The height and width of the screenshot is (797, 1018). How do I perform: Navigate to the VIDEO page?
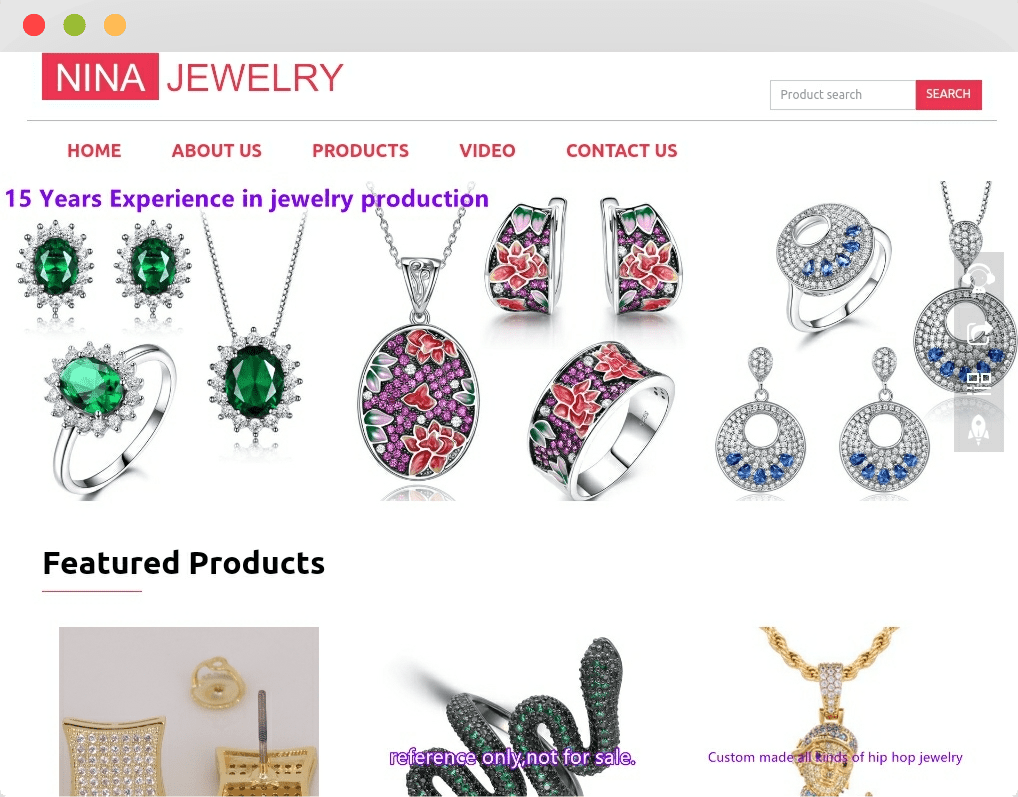coord(488,151)
